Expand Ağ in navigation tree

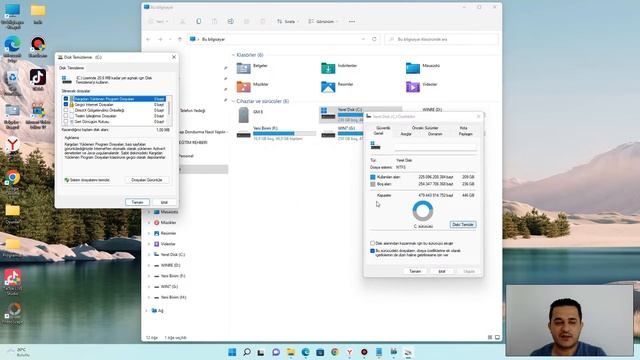click(x=146, y=311)
